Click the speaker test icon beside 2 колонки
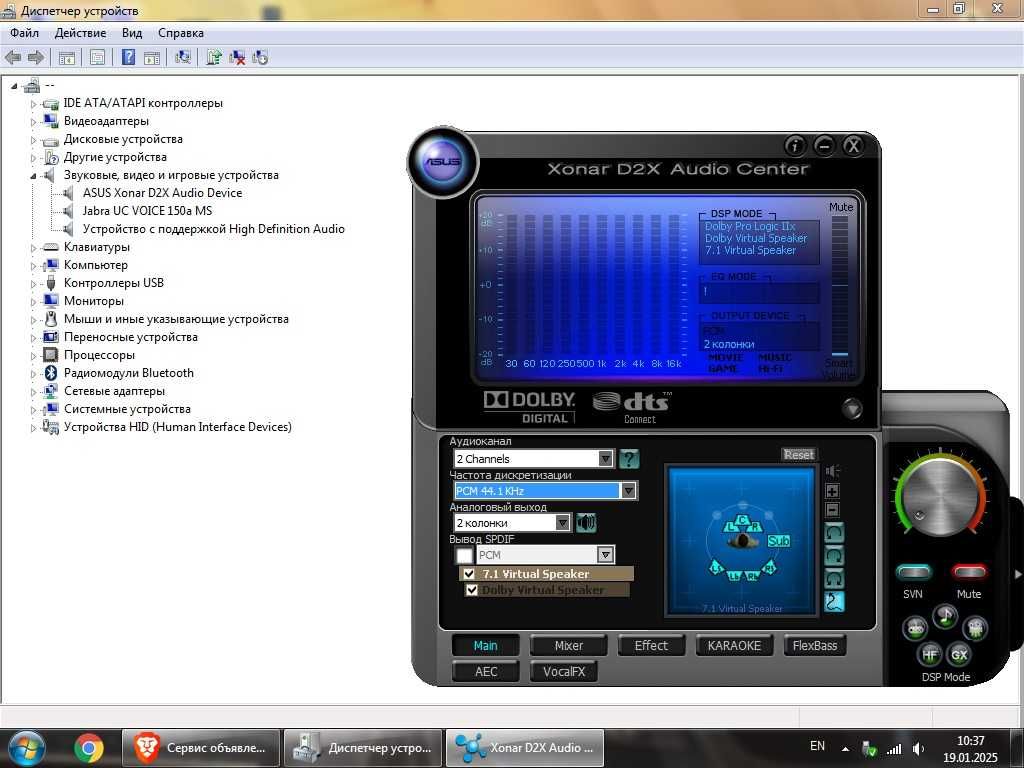The width and height of the screenshot is (1024, 768). pyautogui.click(x=586, y=522)
